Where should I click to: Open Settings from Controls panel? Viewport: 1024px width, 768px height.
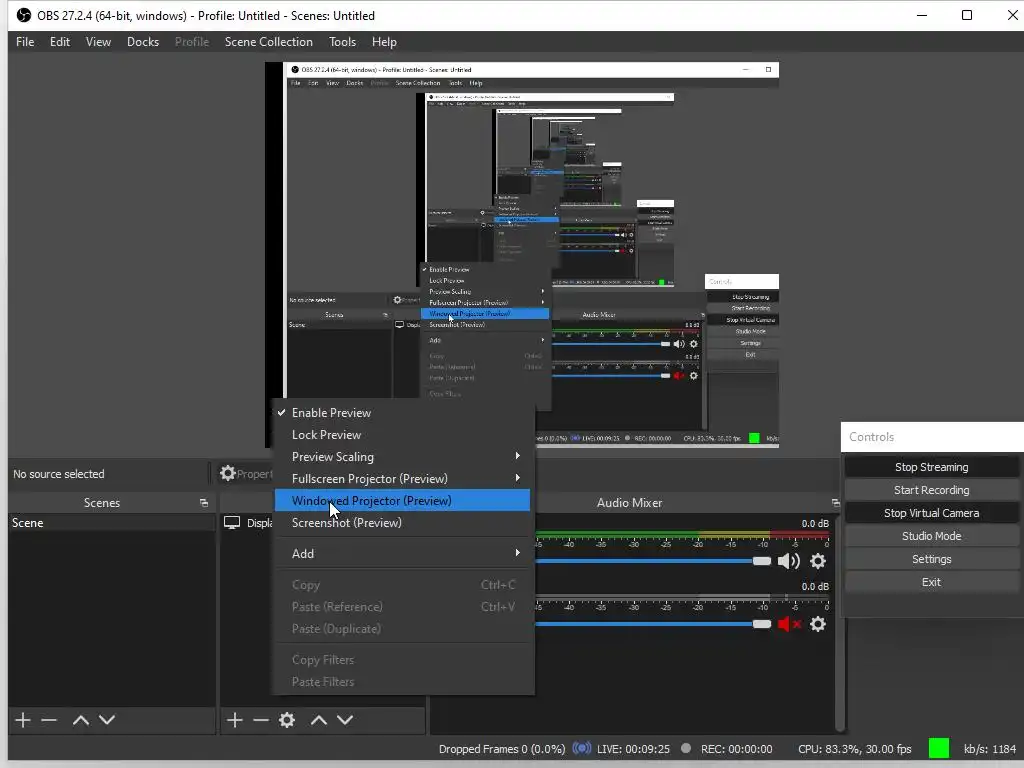tap(931, 559)
